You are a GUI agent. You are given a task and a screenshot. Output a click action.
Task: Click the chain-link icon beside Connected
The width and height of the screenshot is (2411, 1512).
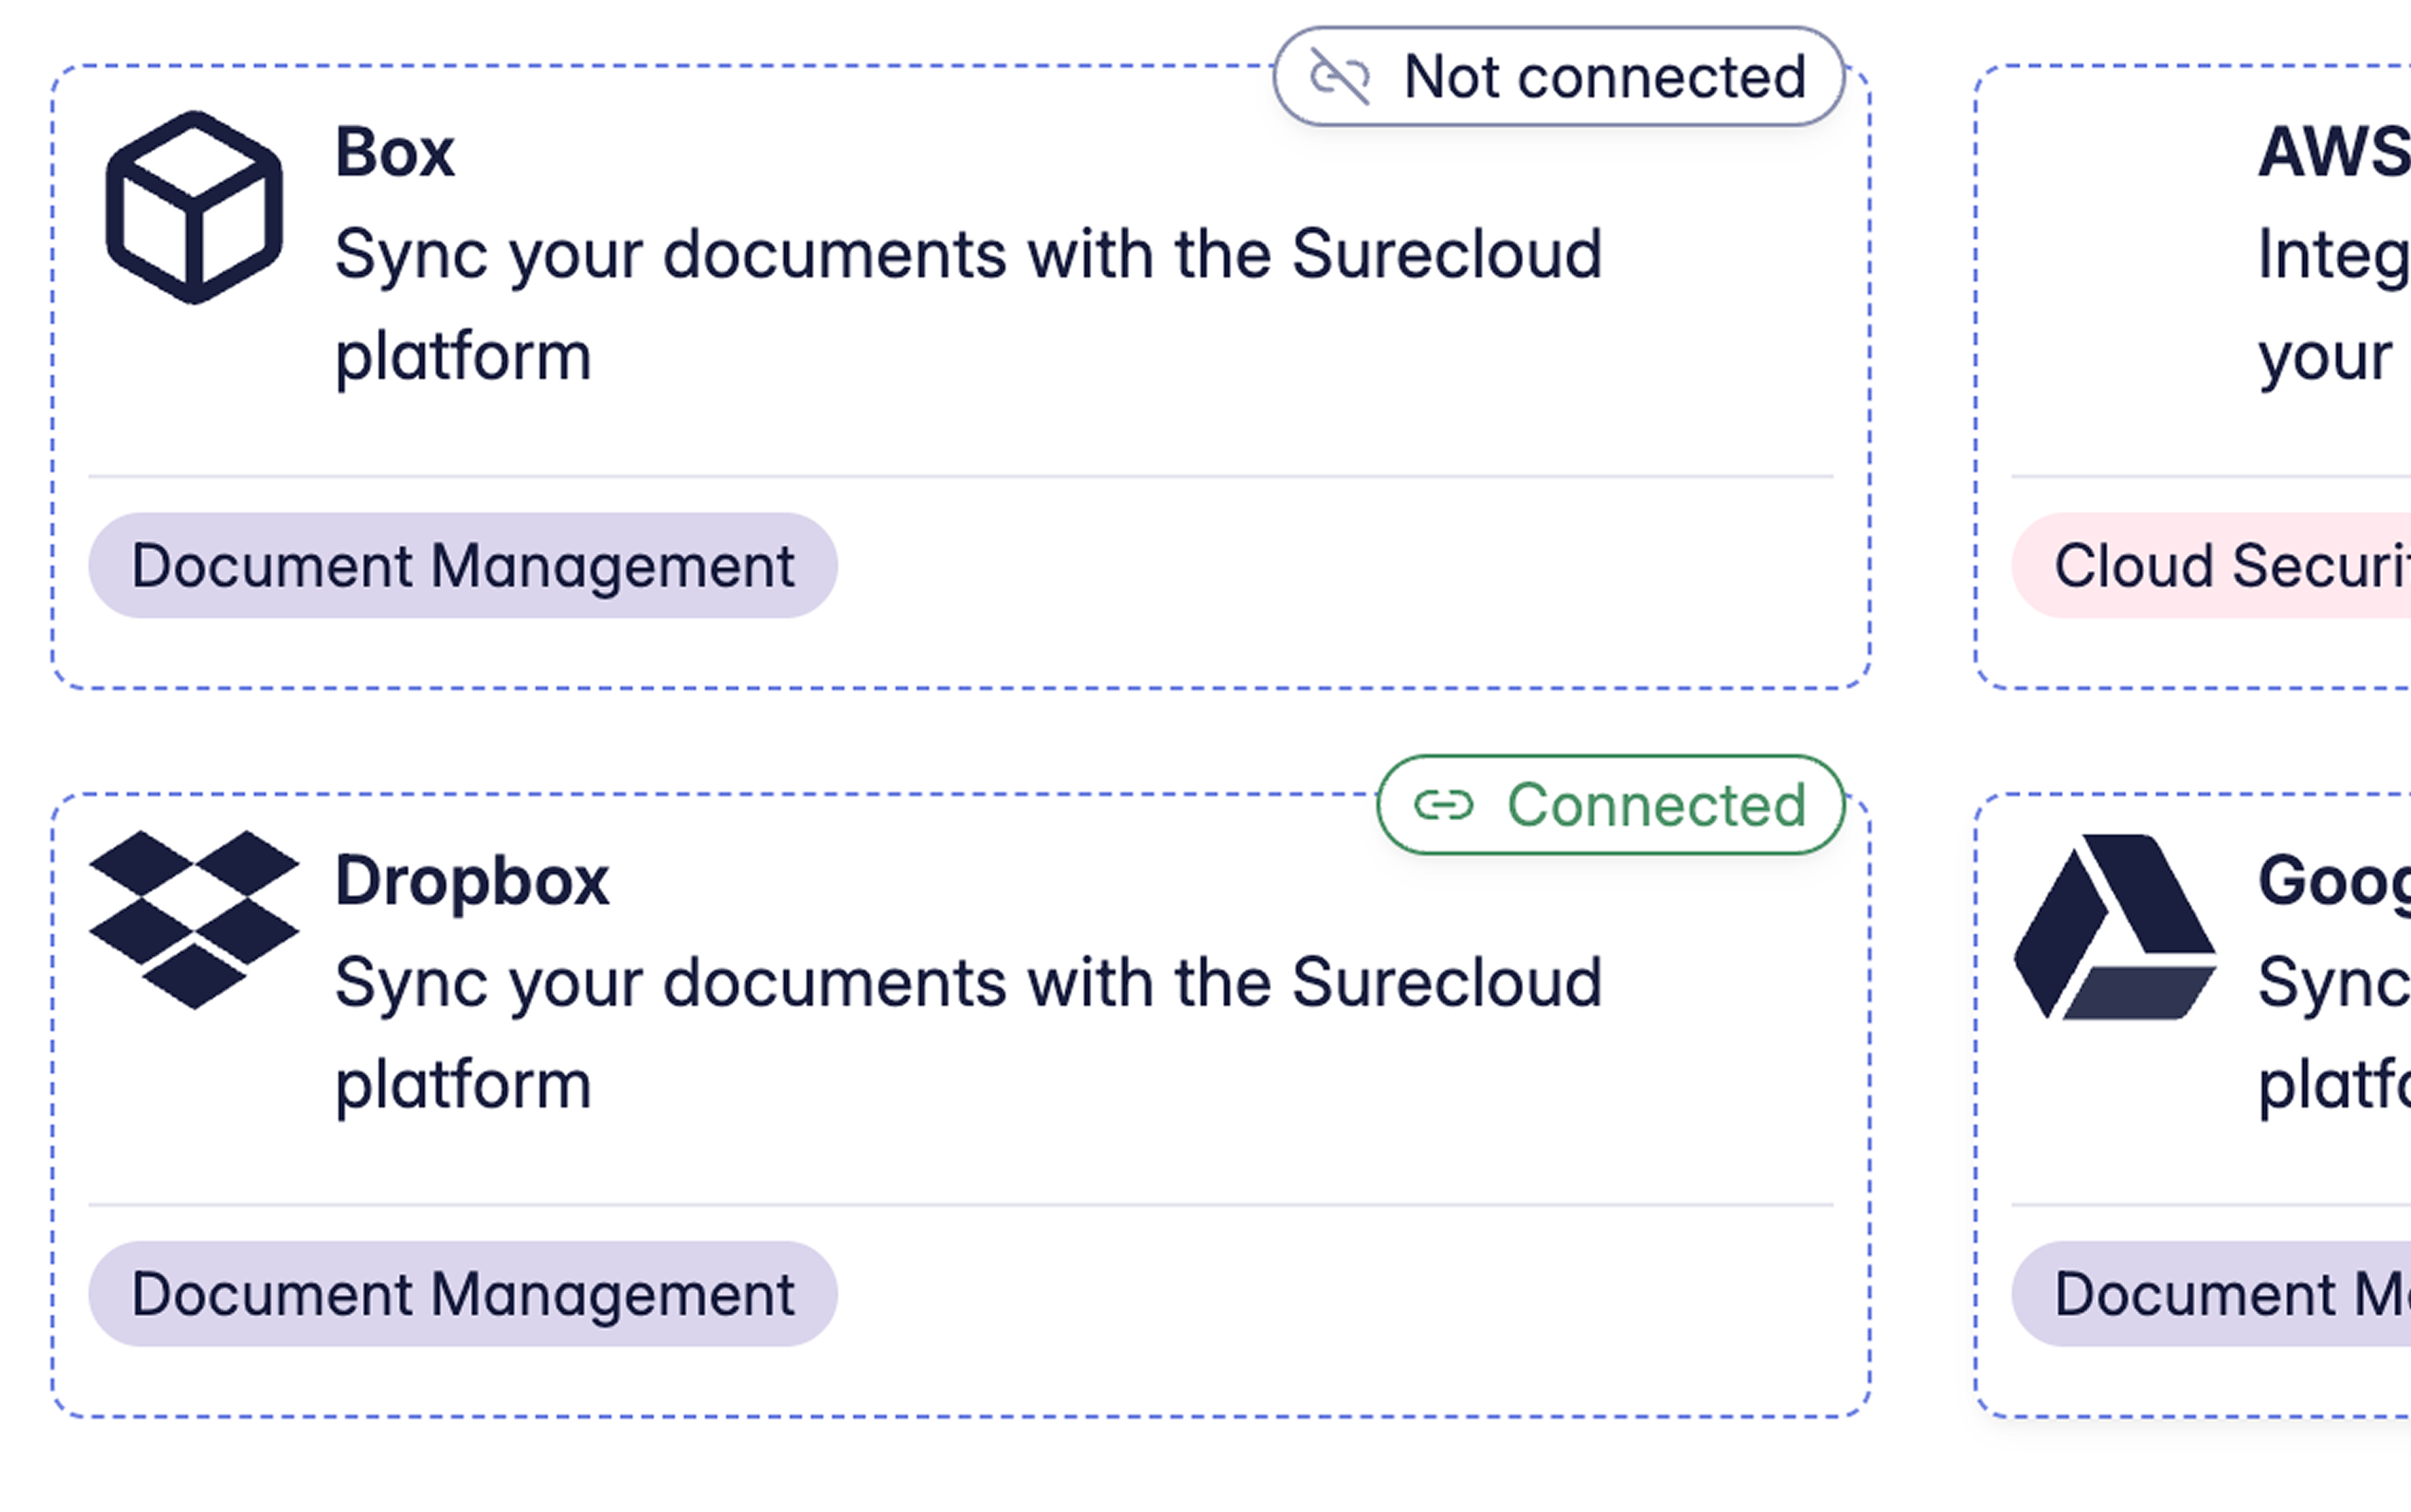(1443, 804)
